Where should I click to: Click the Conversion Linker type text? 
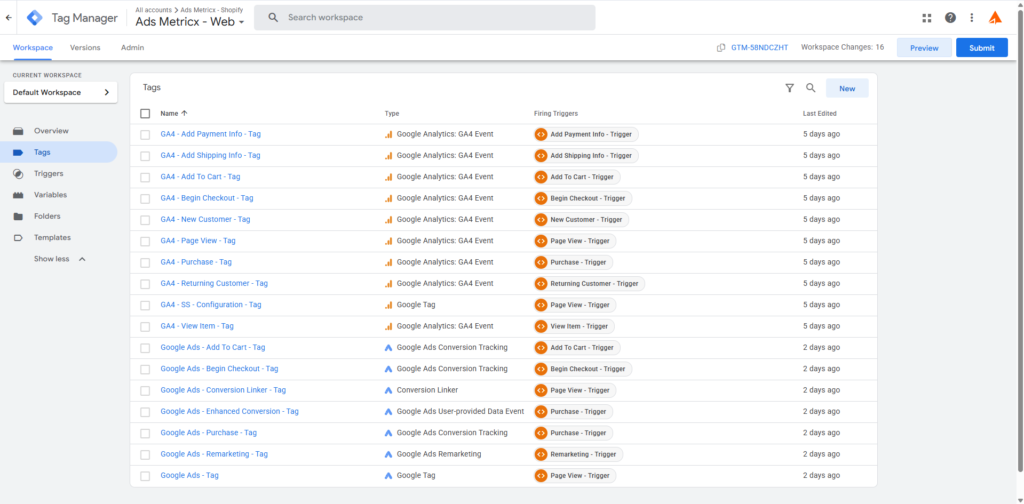[427, 390]
